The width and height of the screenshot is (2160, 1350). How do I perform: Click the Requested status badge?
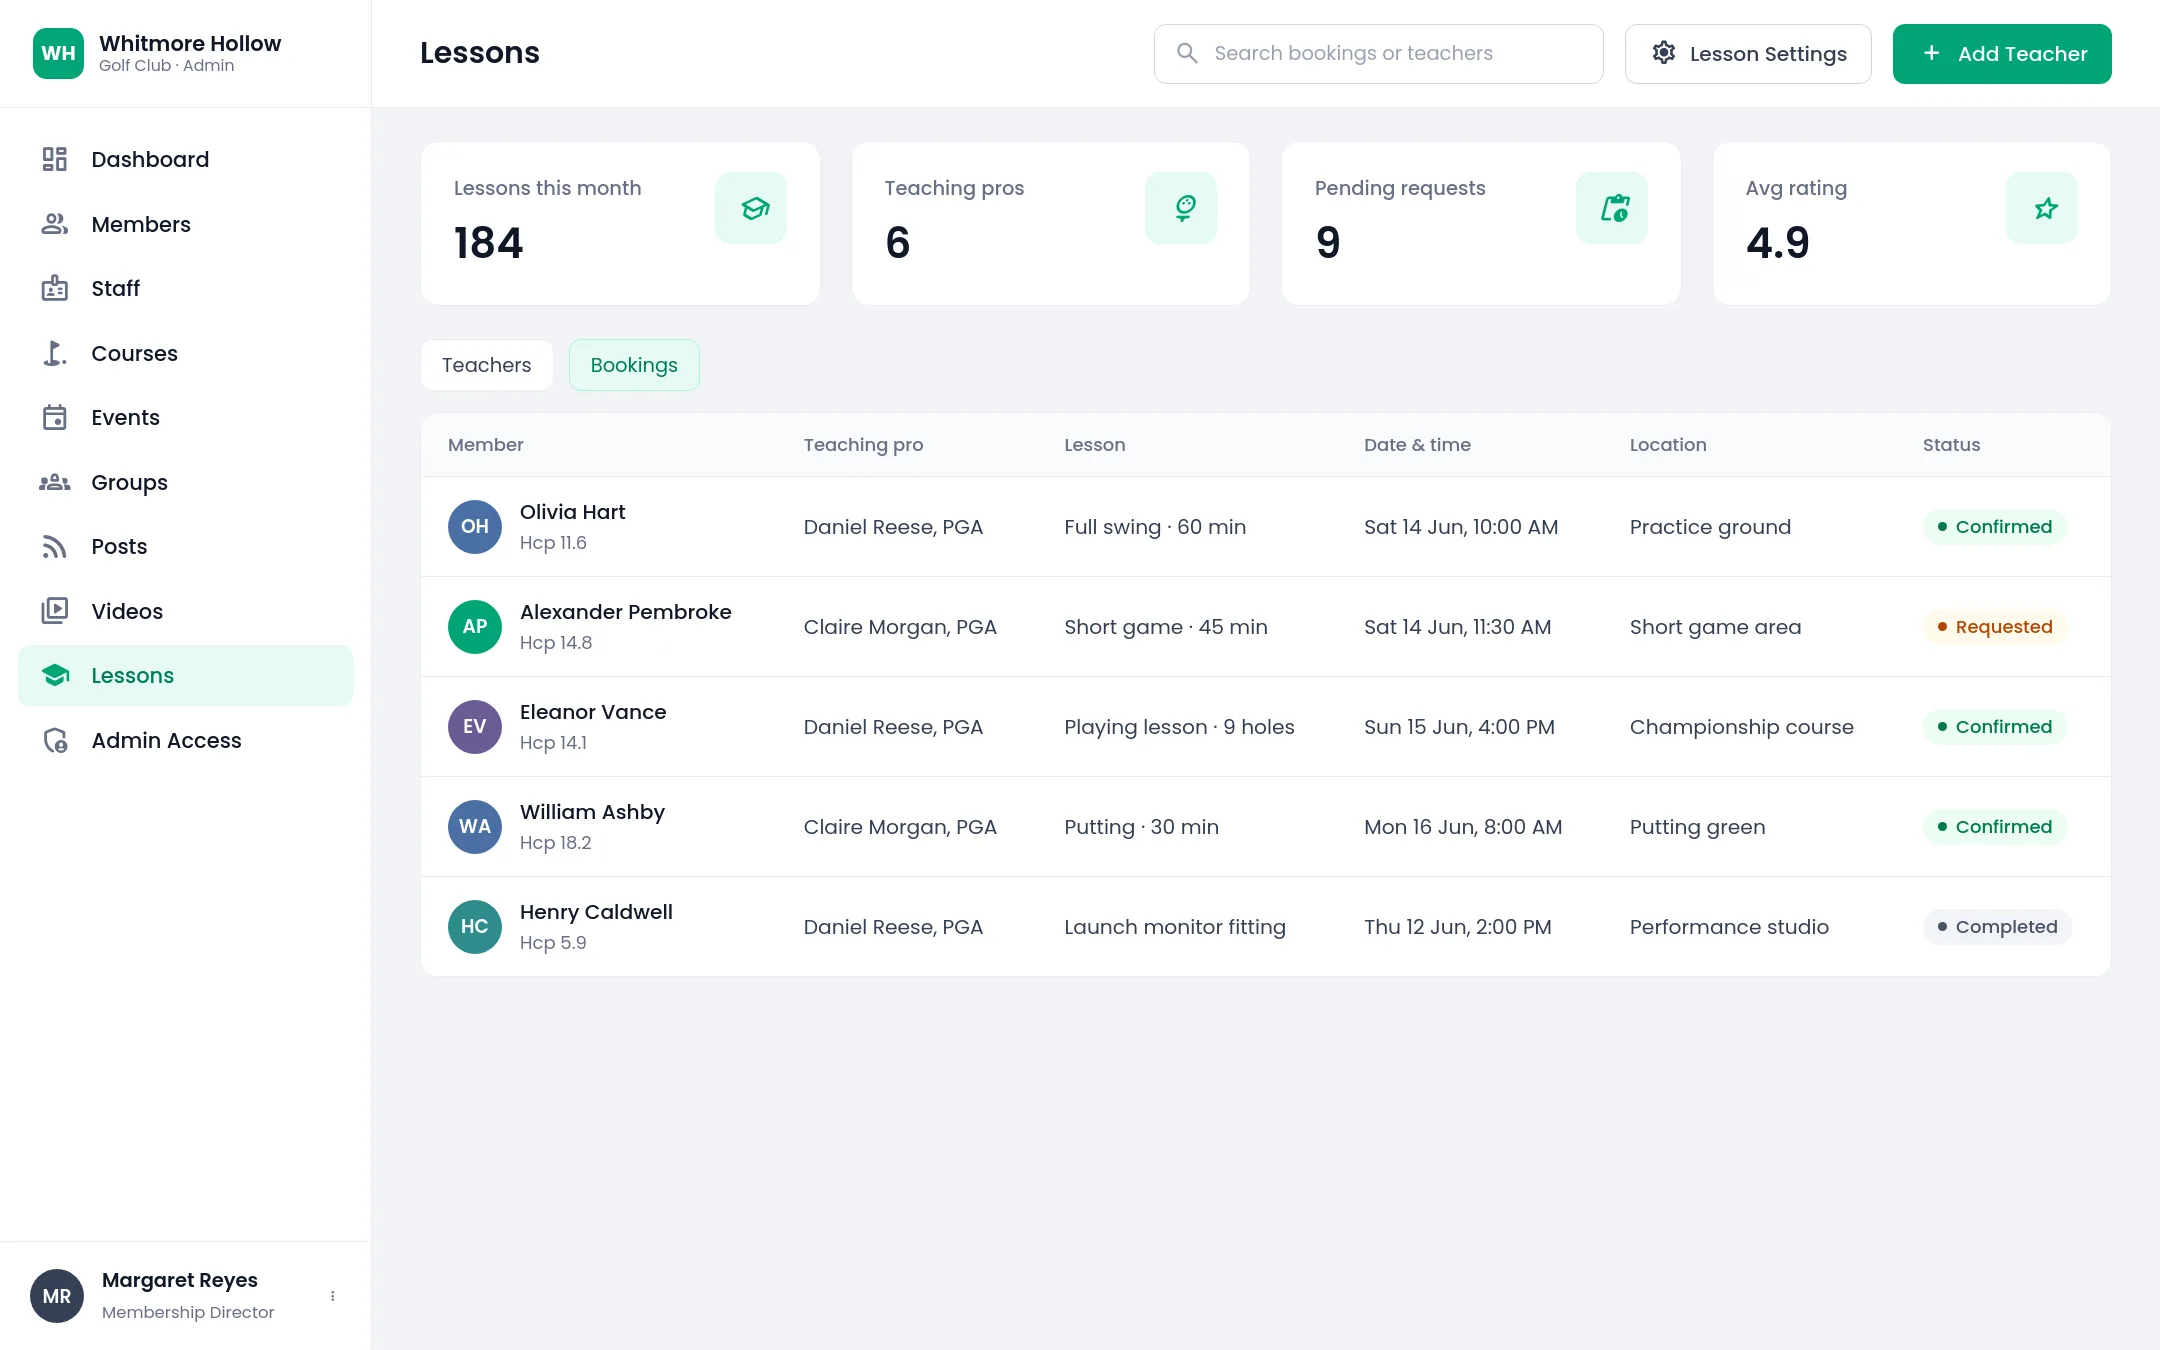1995,627
